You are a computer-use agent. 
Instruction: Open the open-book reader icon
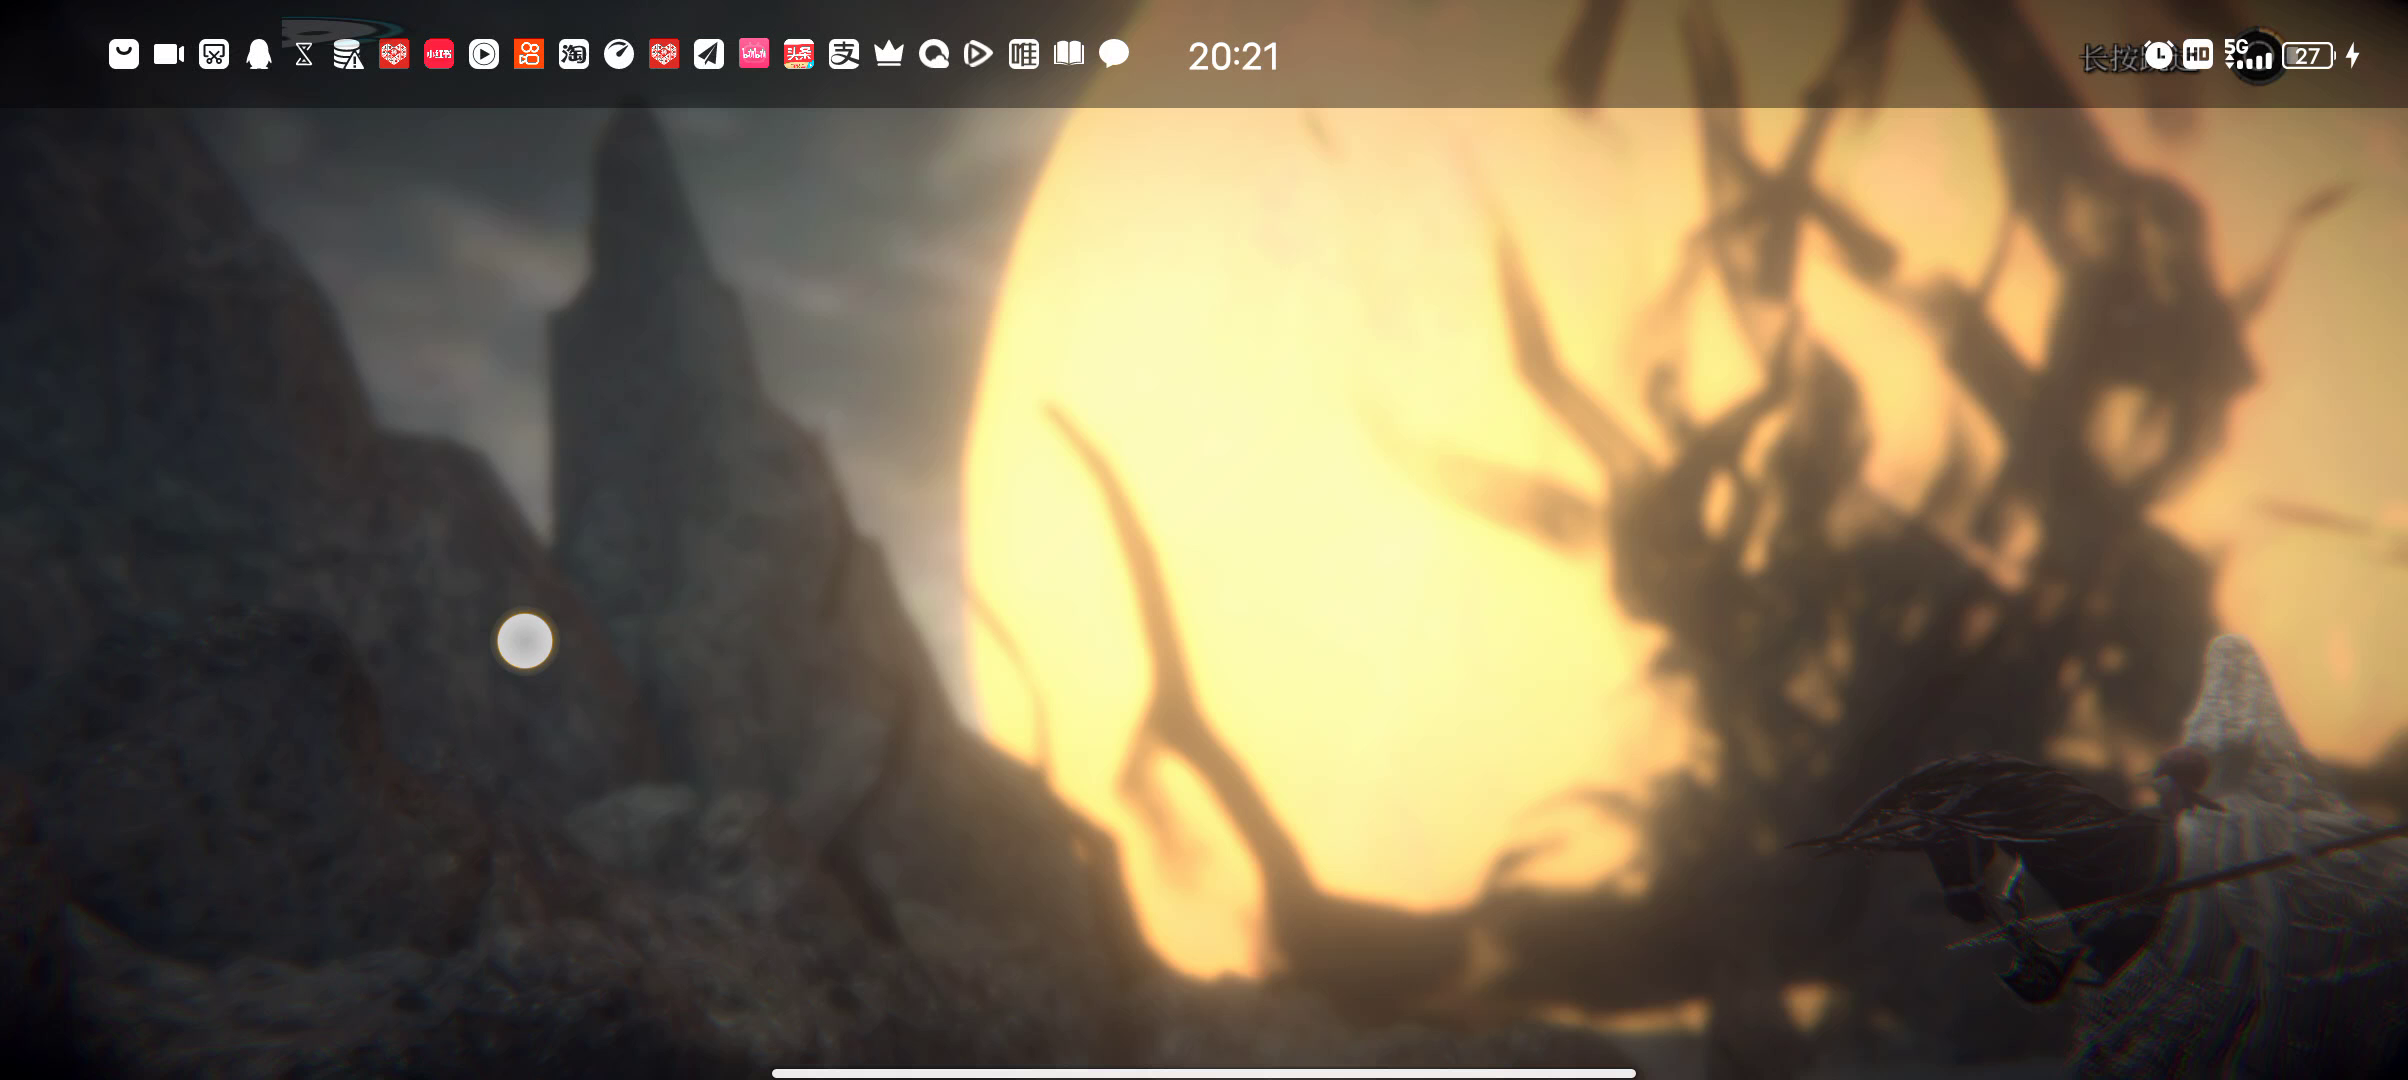1069,54
